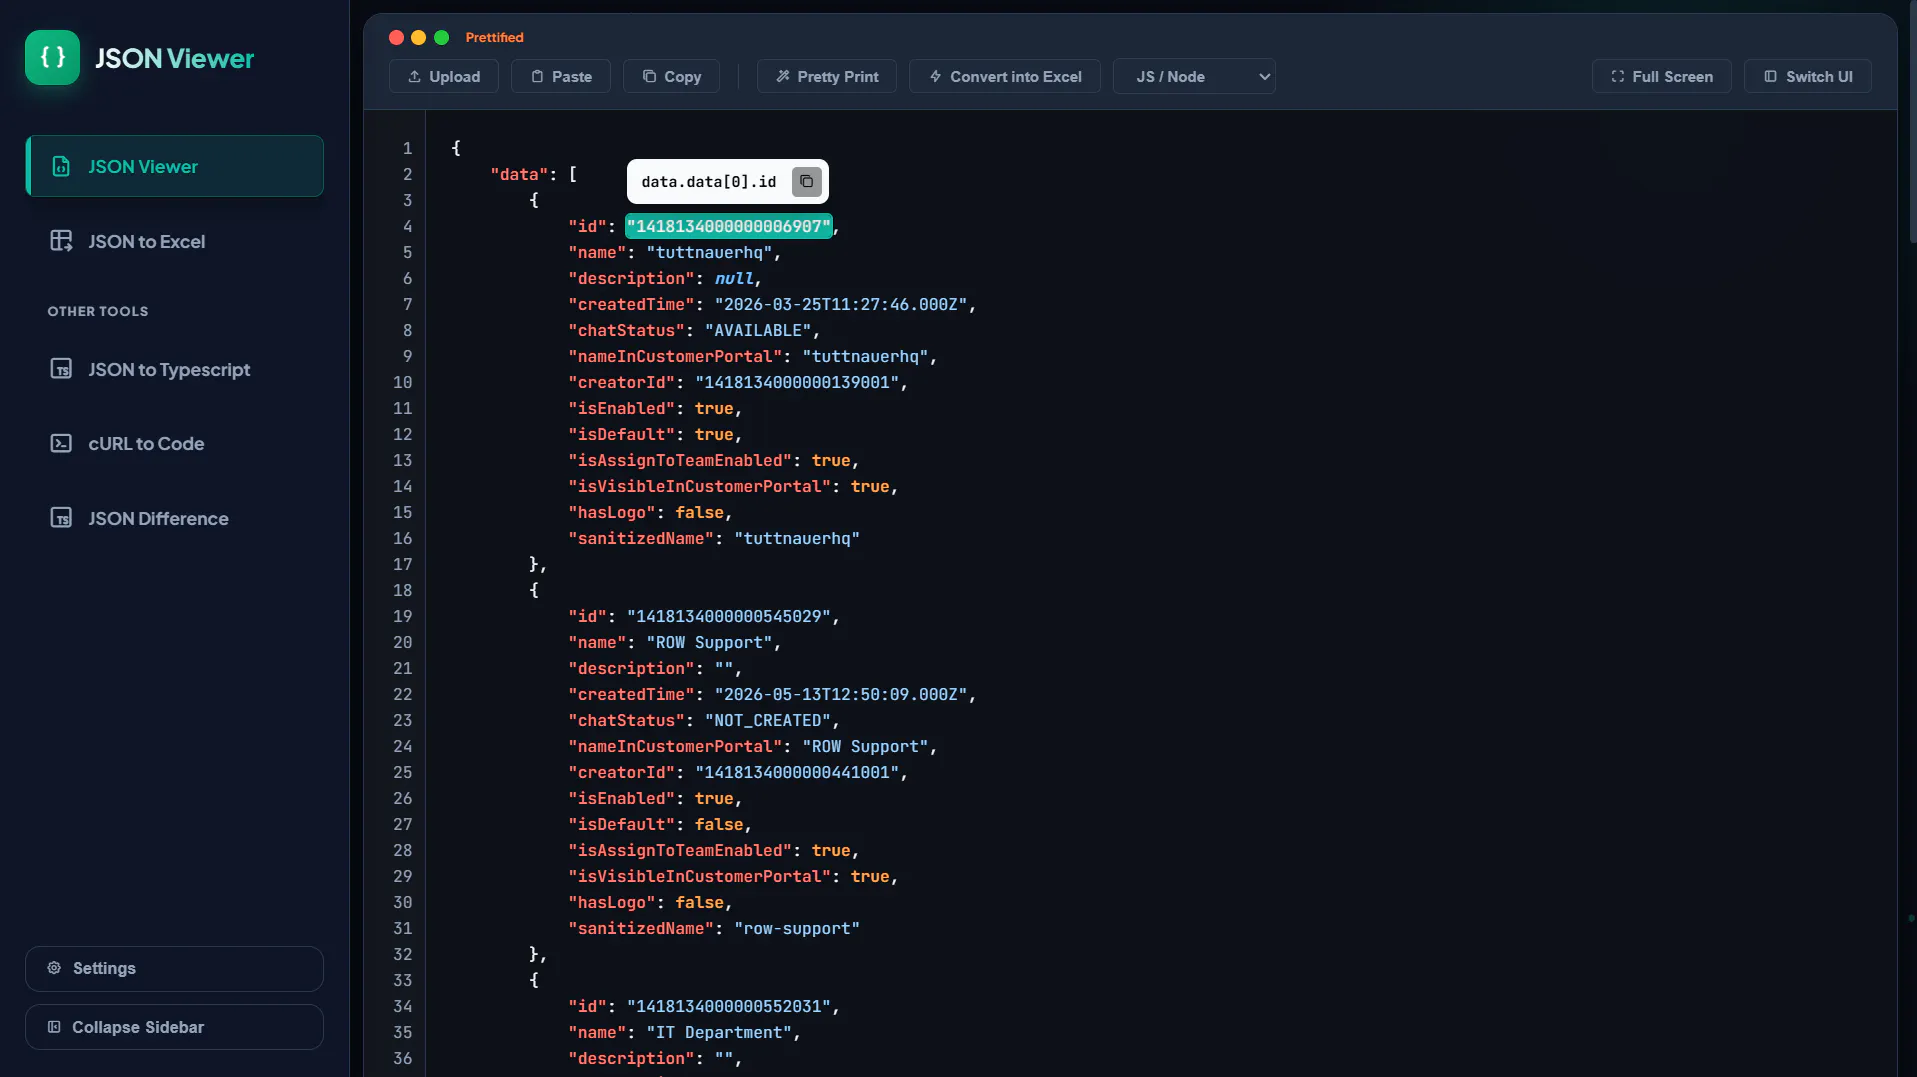
Task: Click the "ROW Support" name value on line 20
Action: point(709,642)
